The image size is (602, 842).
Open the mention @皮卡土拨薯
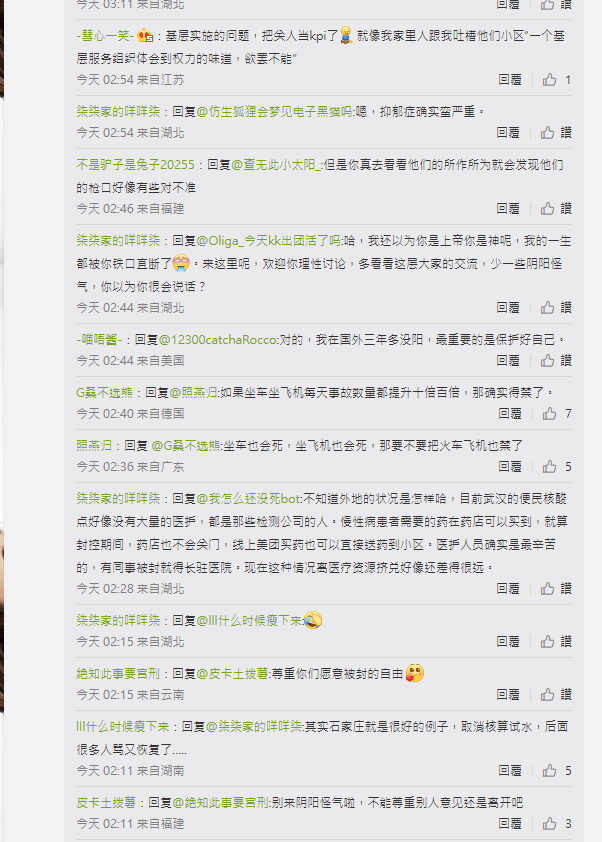[233, 673]
